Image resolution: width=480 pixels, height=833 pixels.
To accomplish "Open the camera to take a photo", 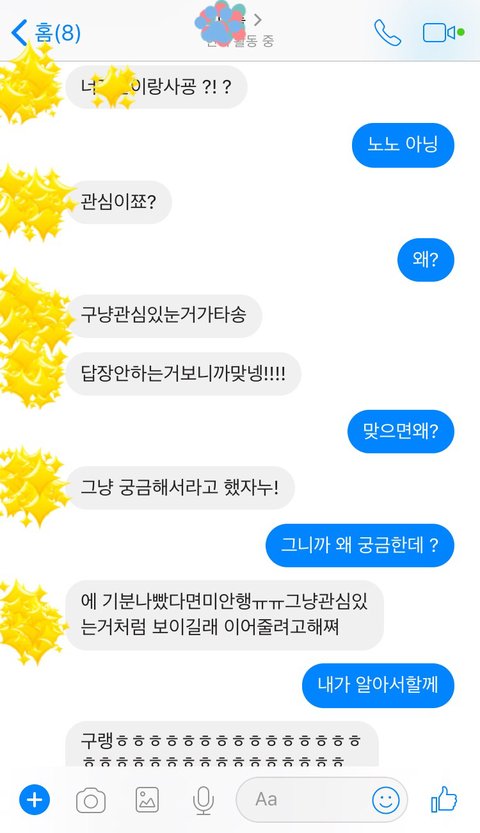I will (x=91, y=800).
